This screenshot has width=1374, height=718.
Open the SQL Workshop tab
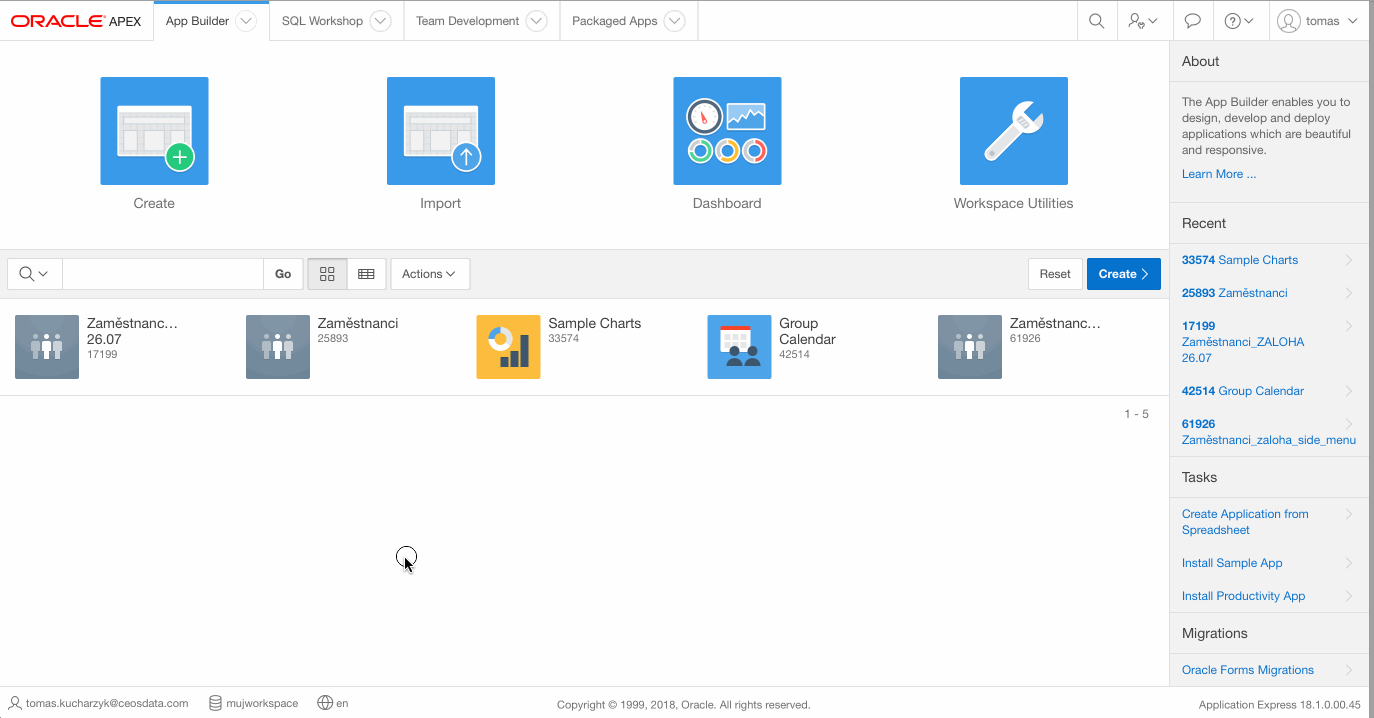322,21
